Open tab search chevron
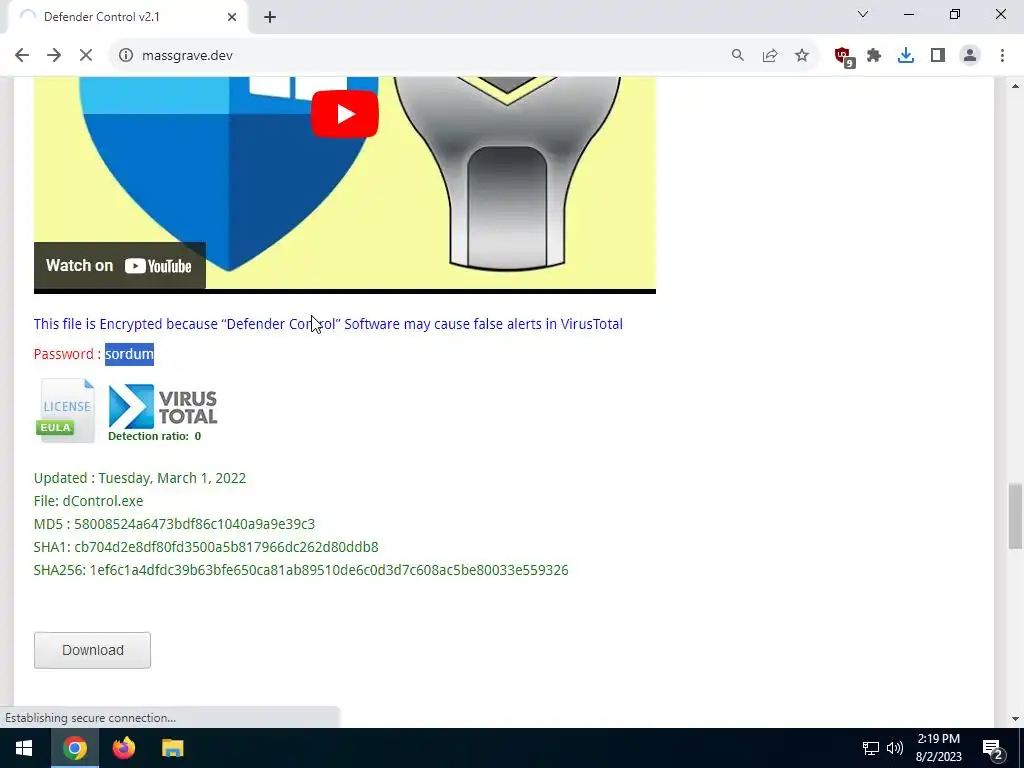Screen dimensions: 1024x768 pyautogui.click(x=863, y=14)
